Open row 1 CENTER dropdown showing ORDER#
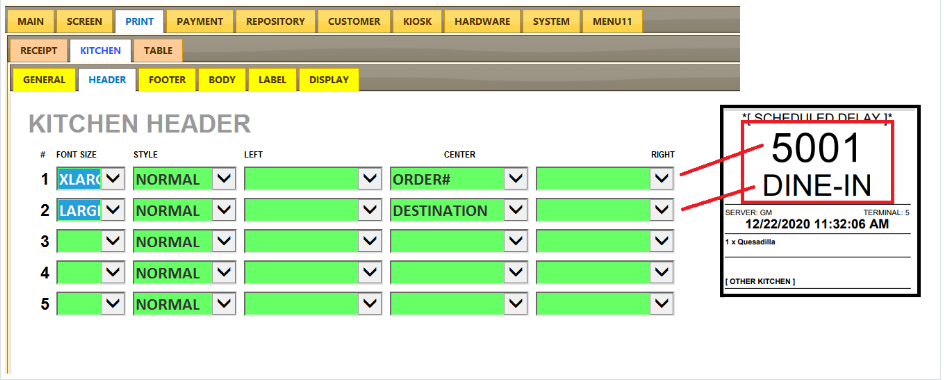This screenshot has height=380, width=944. pyautogui.click(x=459, y=179)
